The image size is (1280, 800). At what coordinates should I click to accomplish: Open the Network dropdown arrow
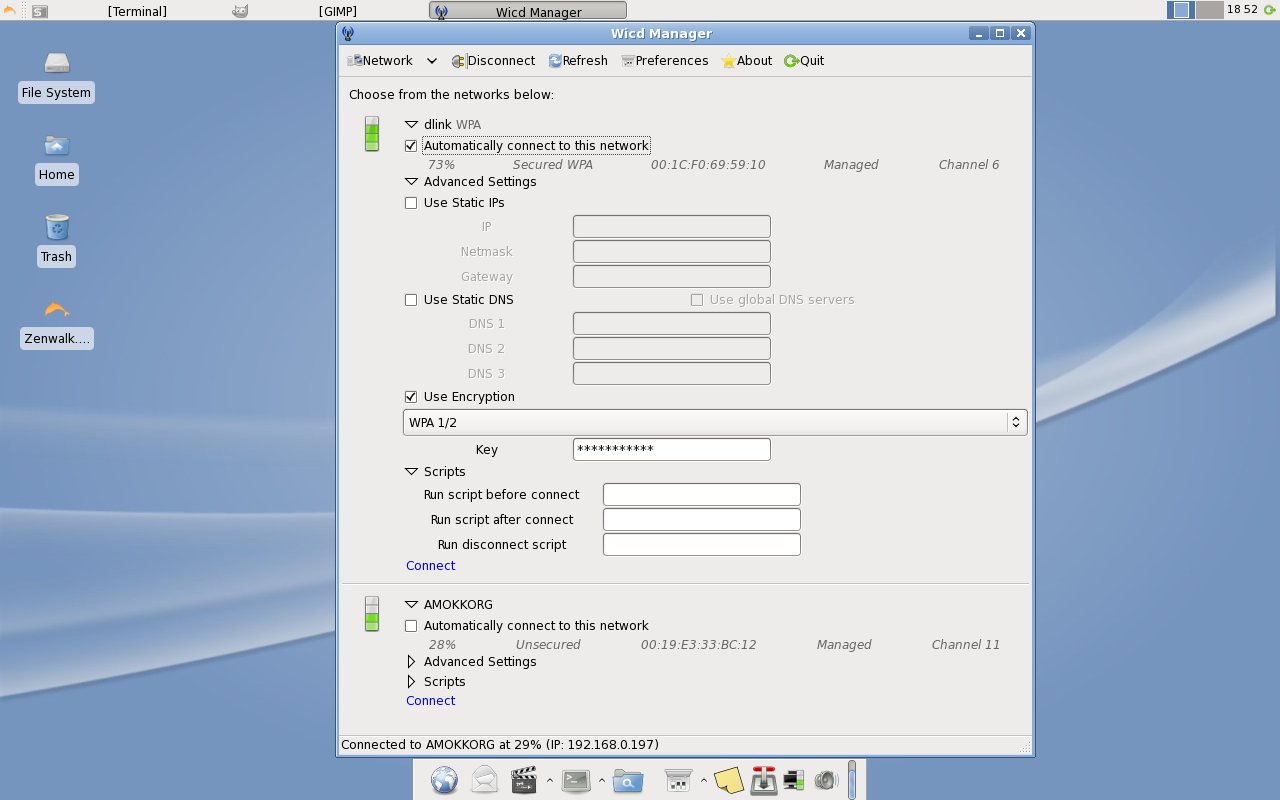coord(432,61)
